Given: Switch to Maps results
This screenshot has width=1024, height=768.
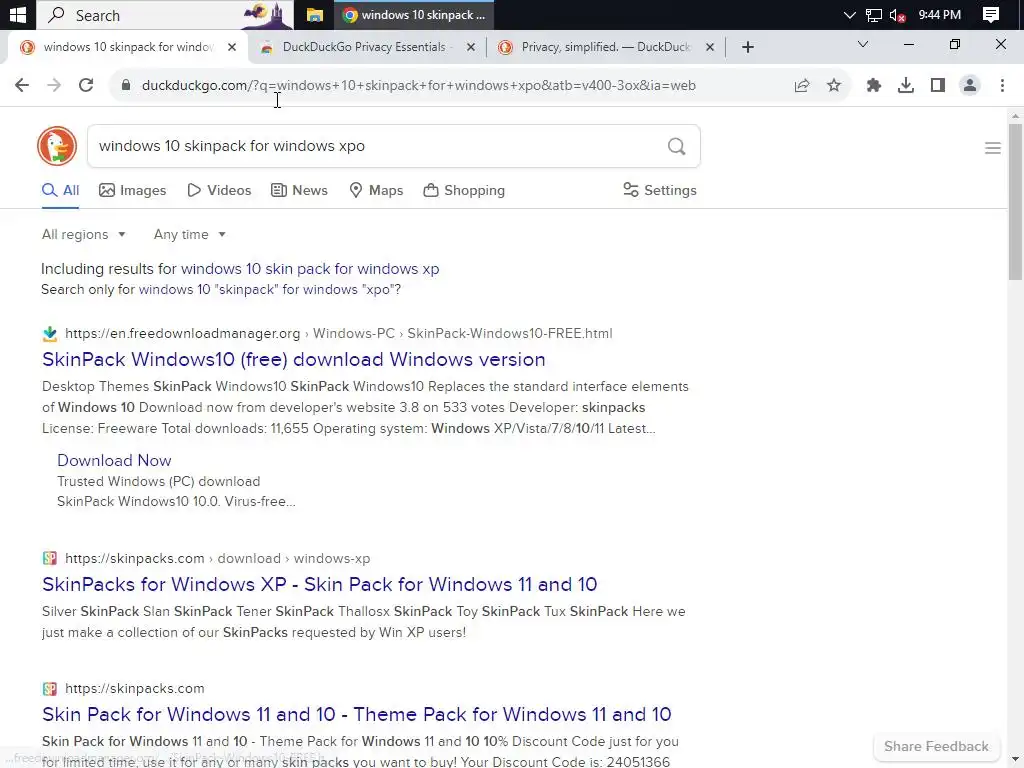Looking at the screenshot, I should point(376,190).
